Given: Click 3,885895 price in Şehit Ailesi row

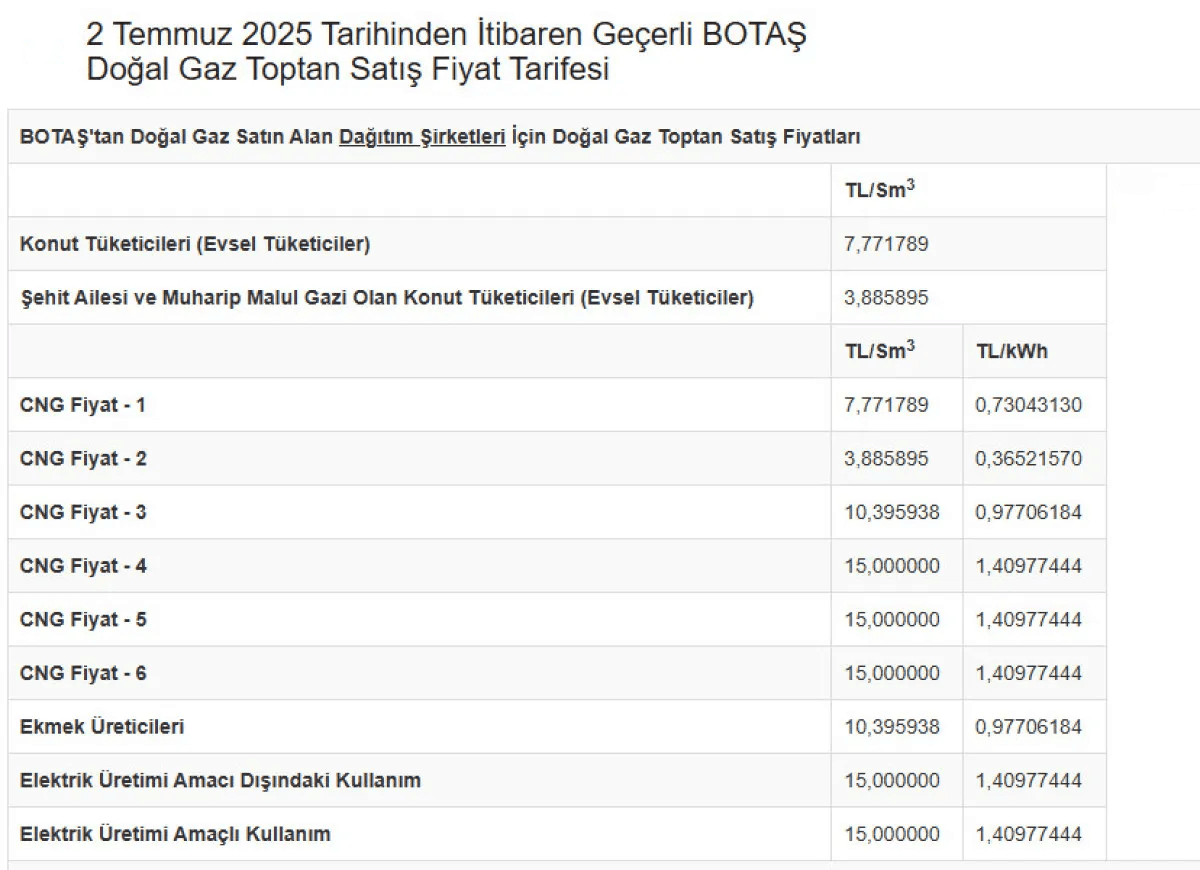Looking at the screenshot, I should (x=886, y=297).
